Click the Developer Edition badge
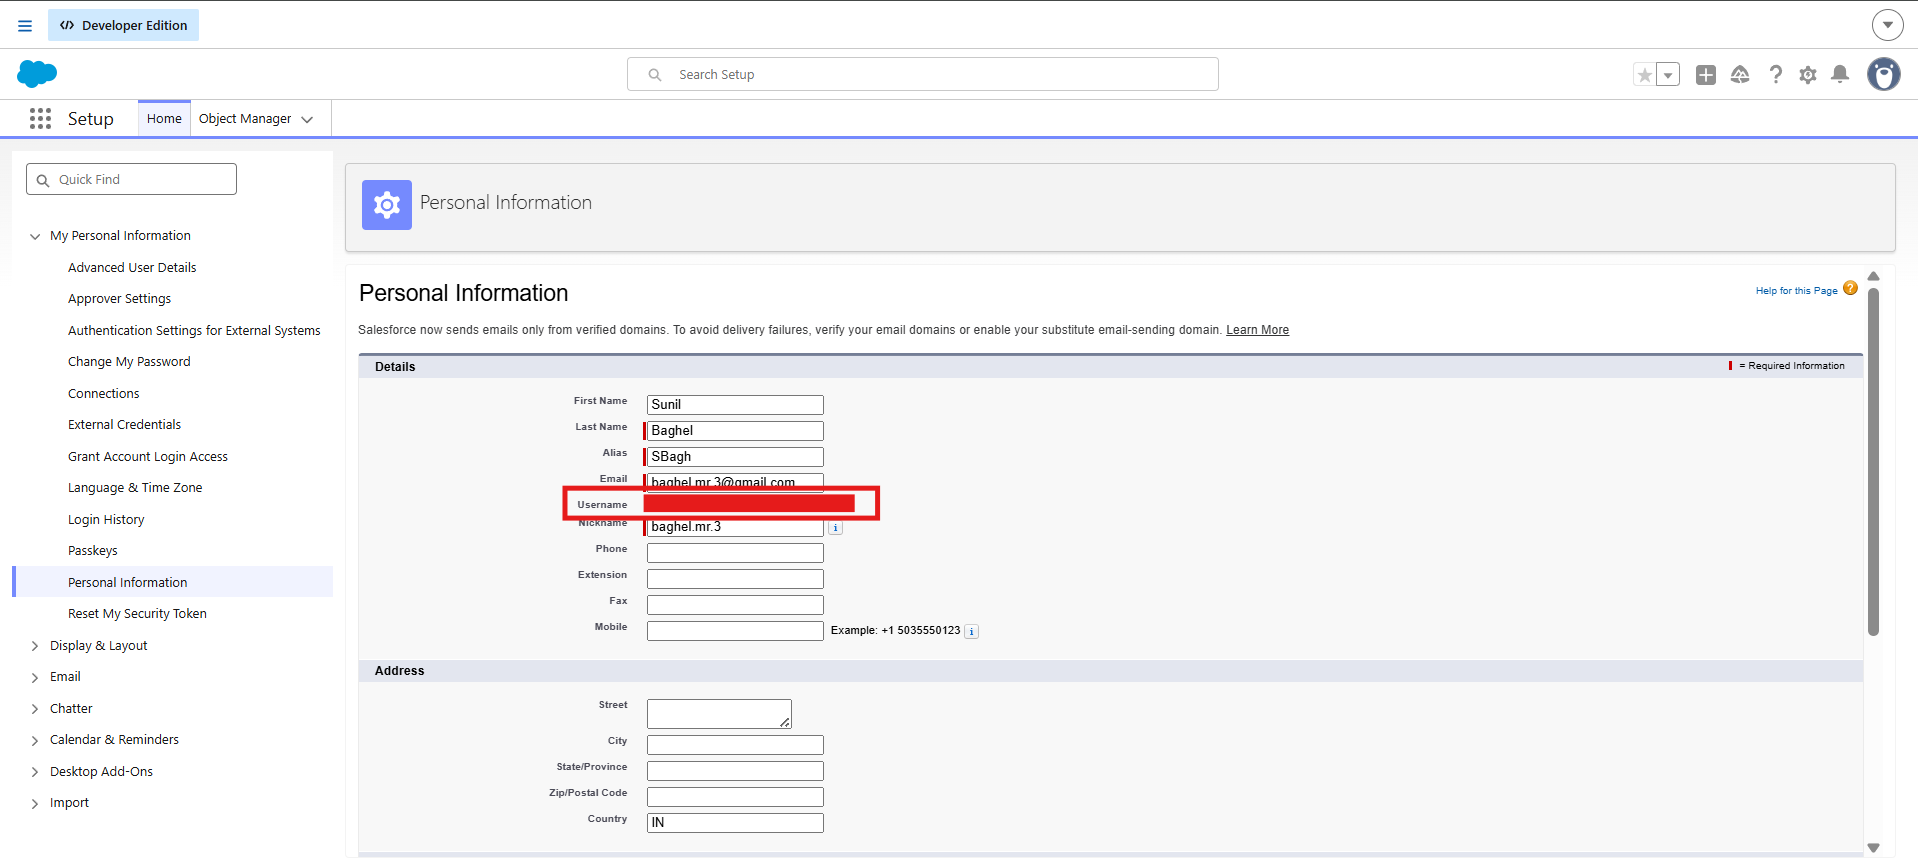This screenshot has width=1918, height=867. tap(123, 25)
